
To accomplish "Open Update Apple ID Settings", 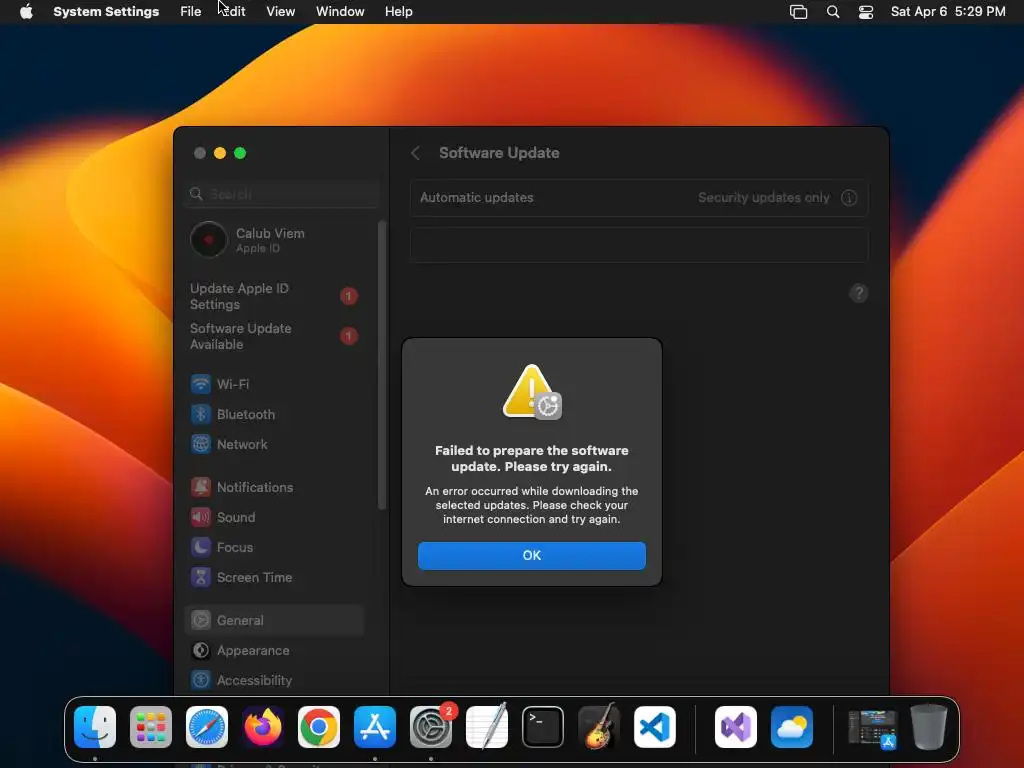I will pos(274,296).
